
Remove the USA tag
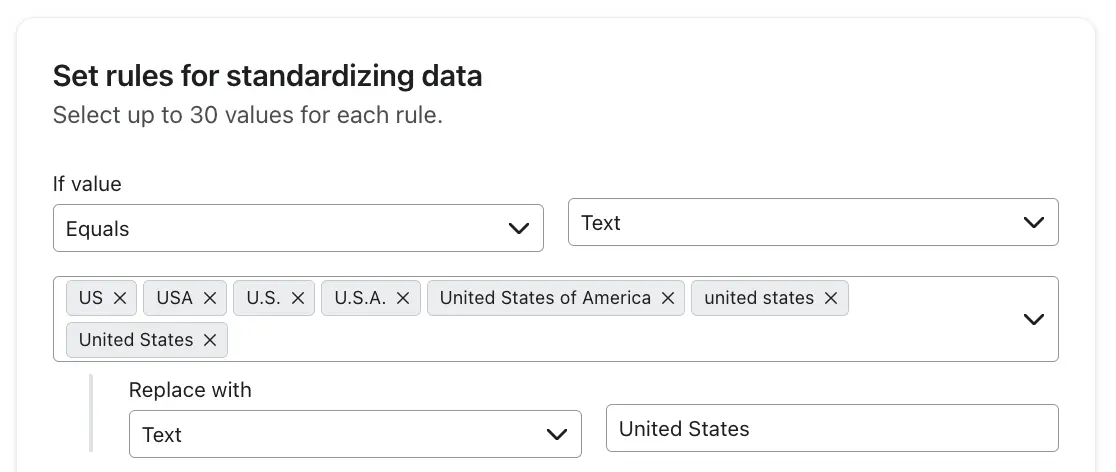[x=210, y=298]
